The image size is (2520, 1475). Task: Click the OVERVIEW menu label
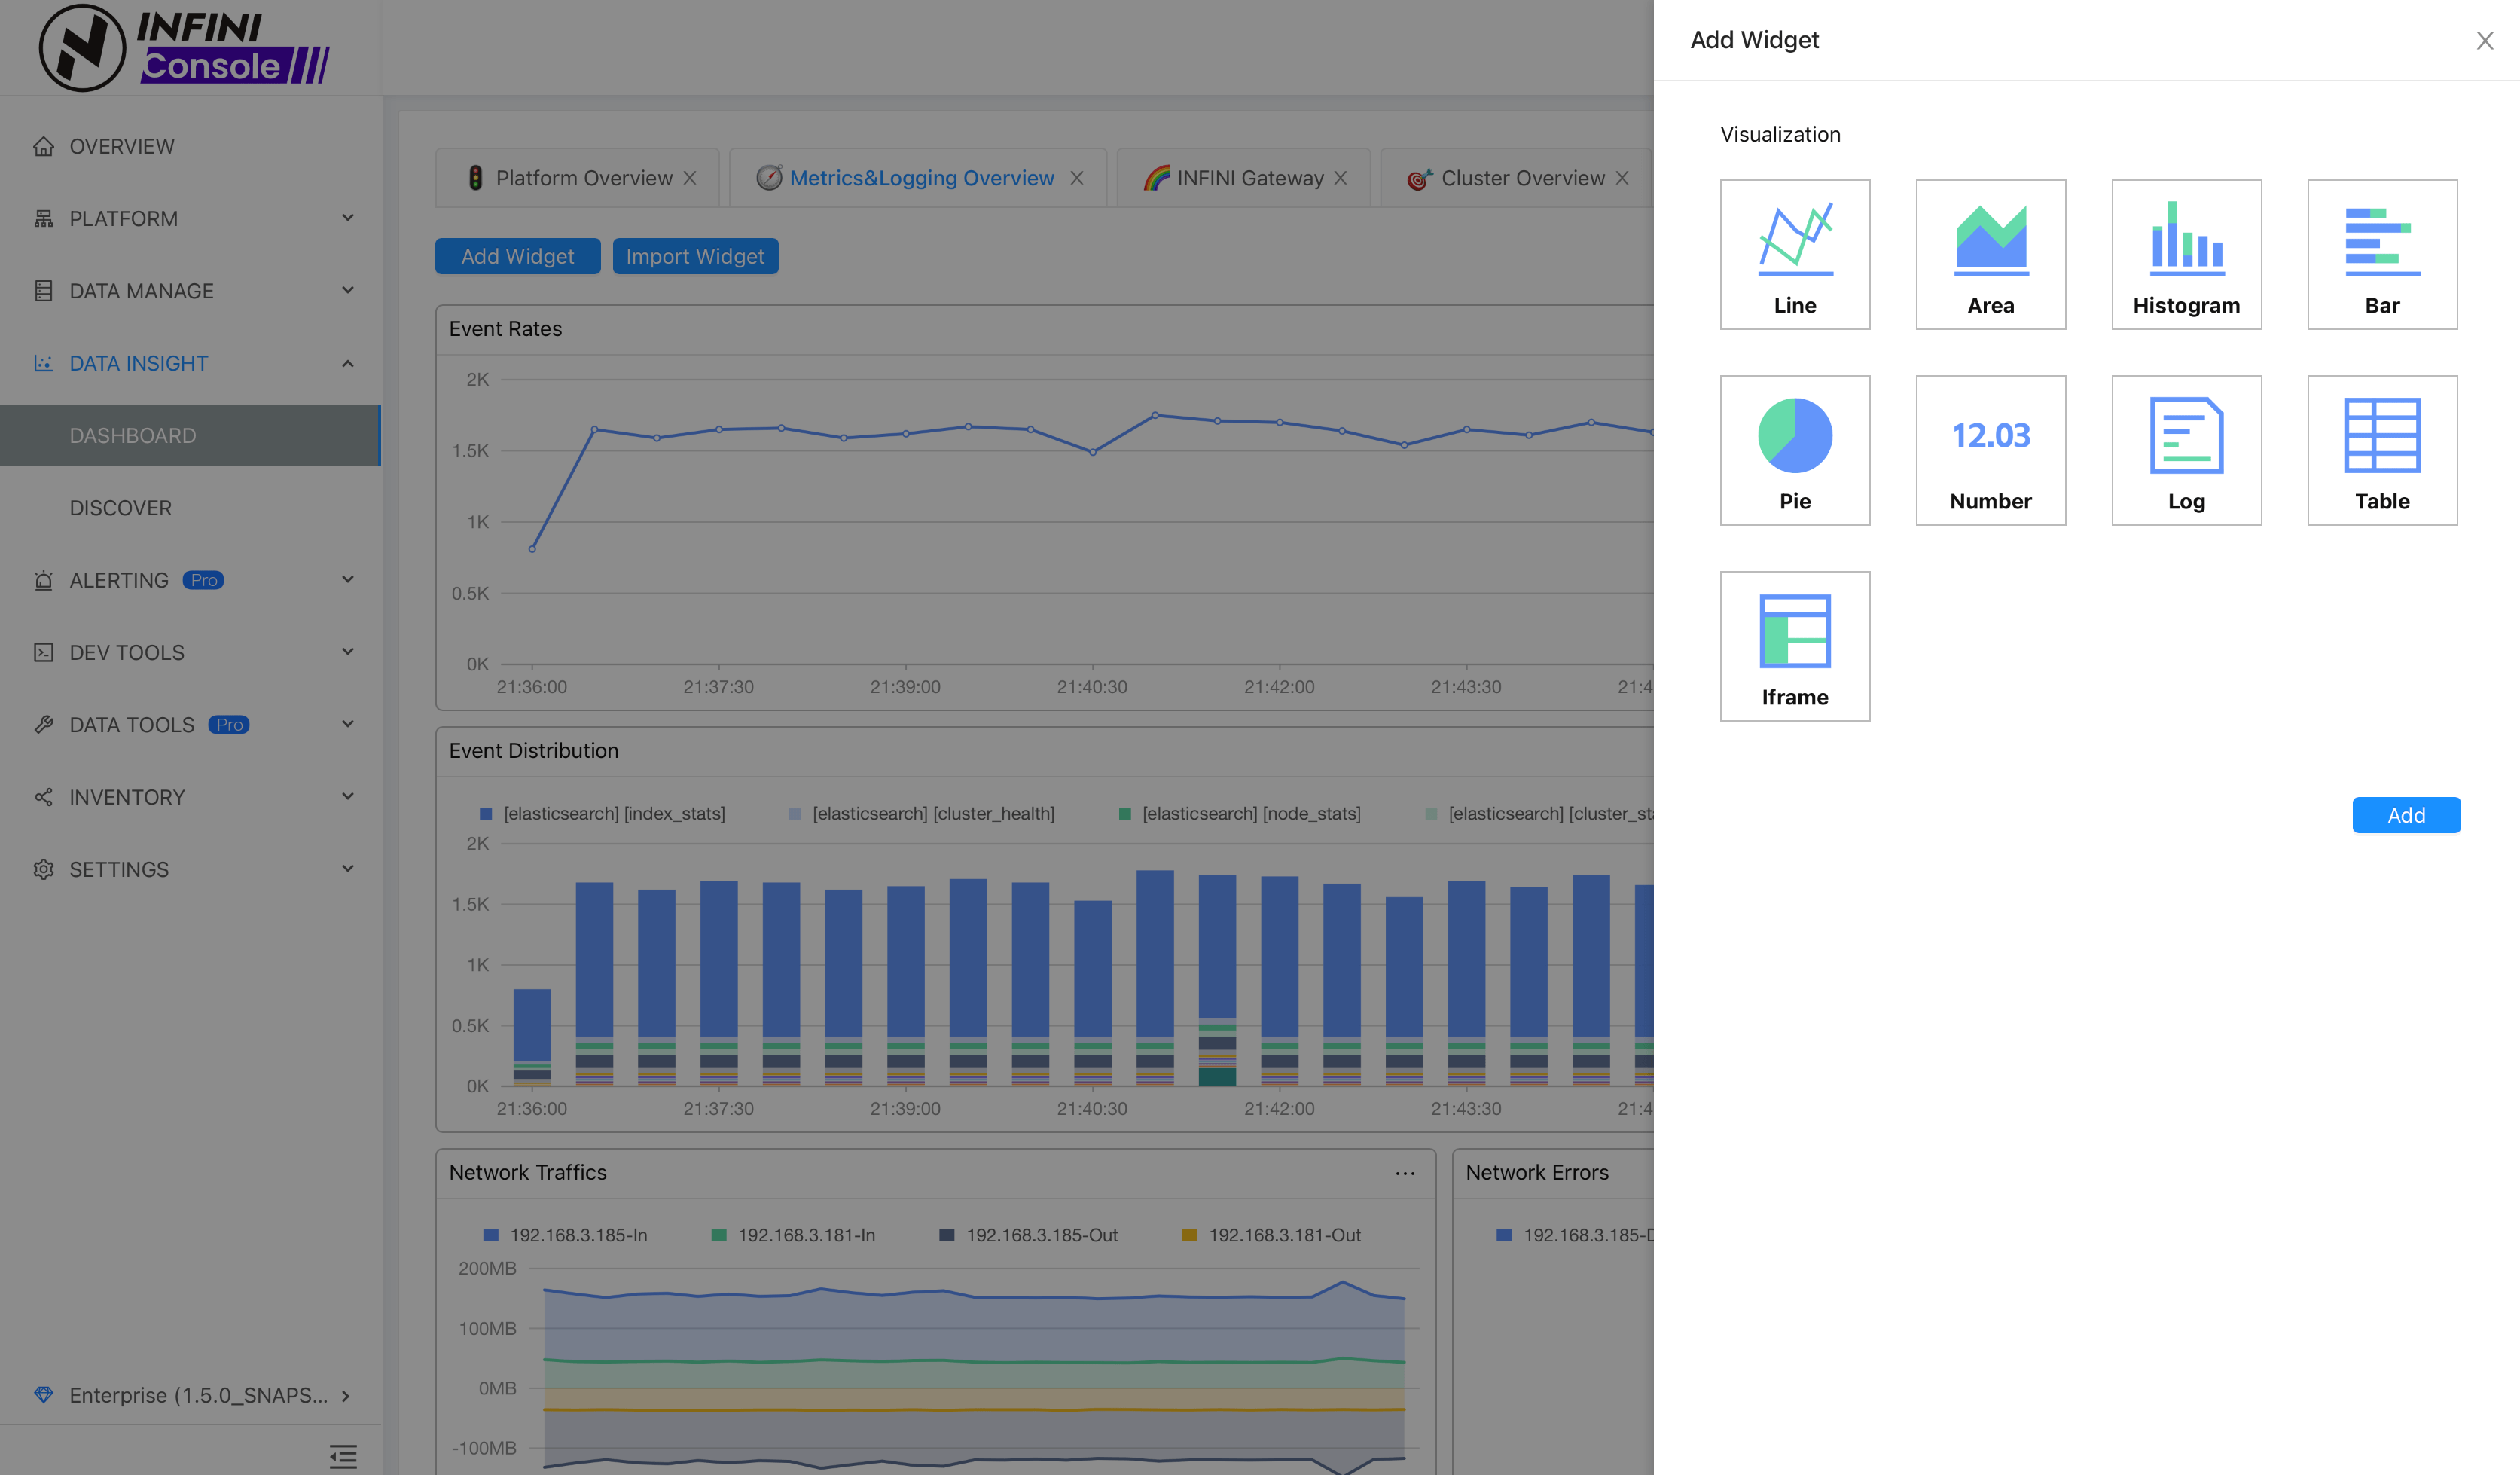[x=122, y=147]
